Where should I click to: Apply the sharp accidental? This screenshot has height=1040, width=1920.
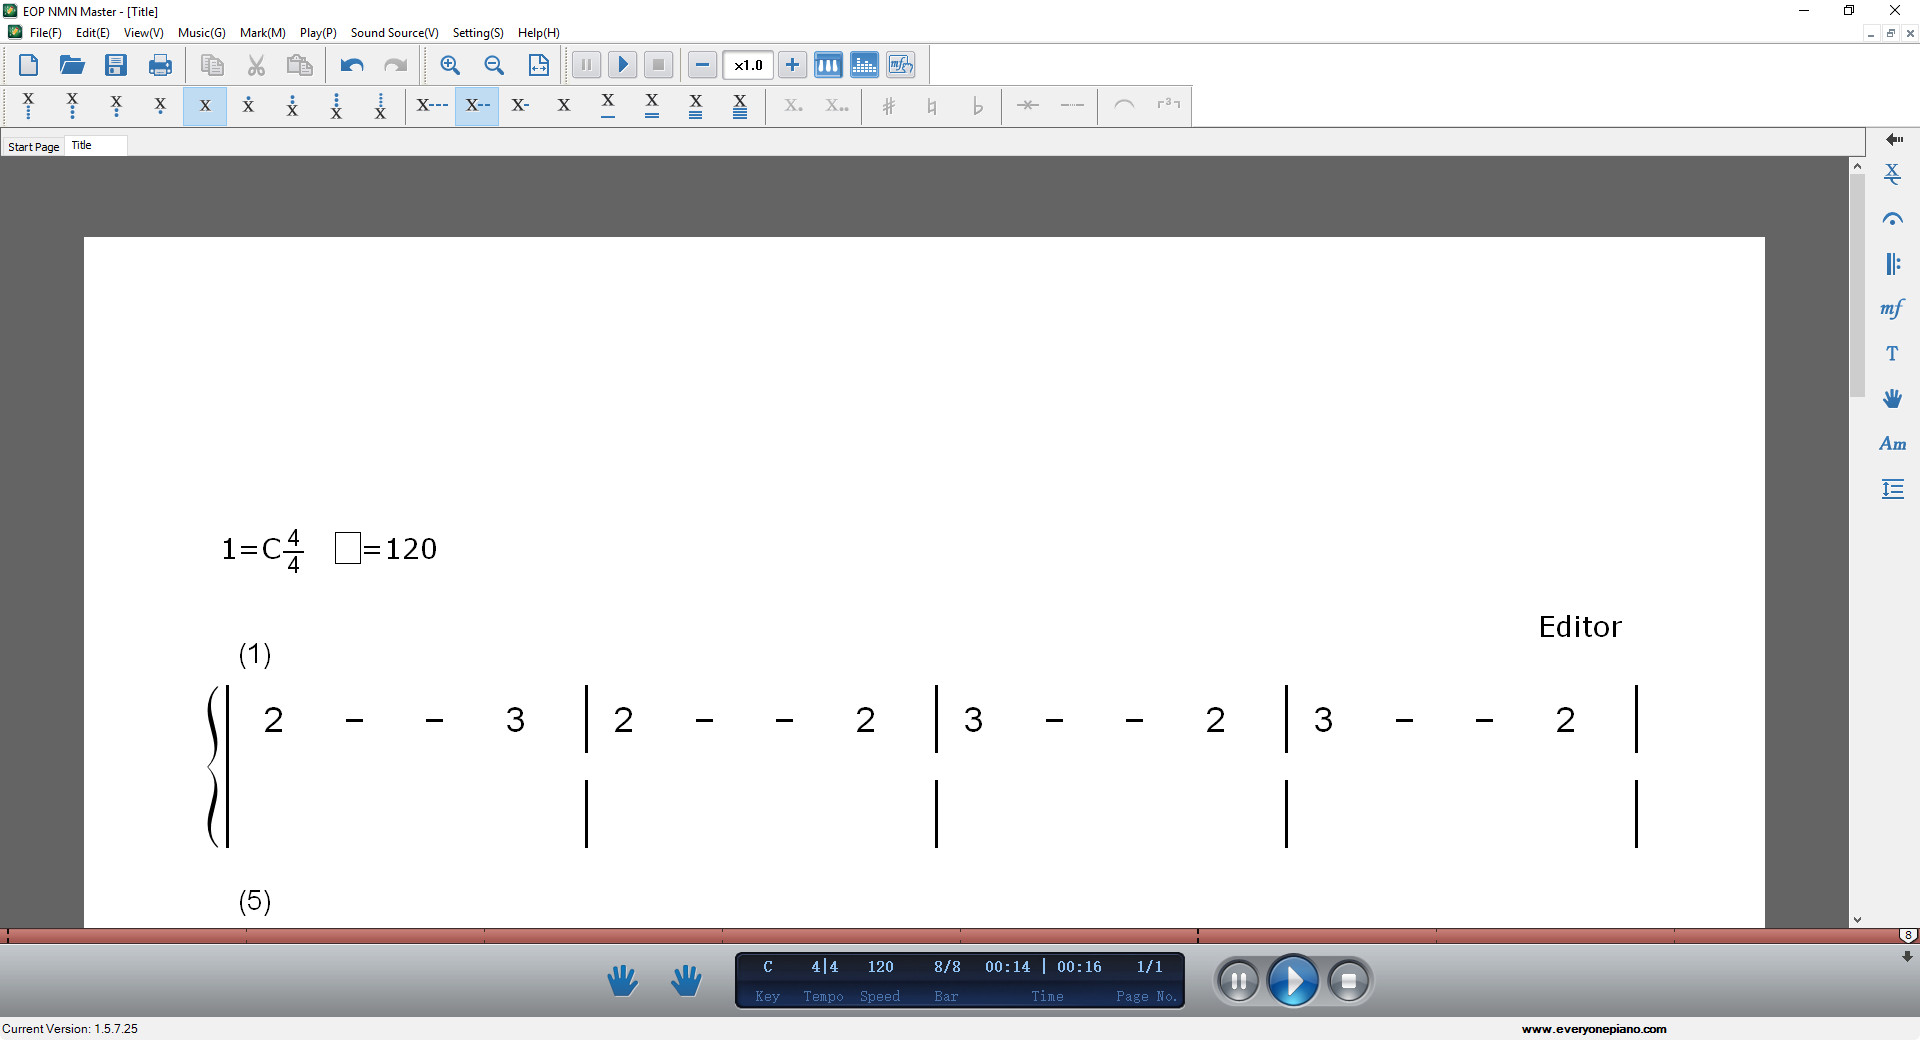tap(888, 106)
